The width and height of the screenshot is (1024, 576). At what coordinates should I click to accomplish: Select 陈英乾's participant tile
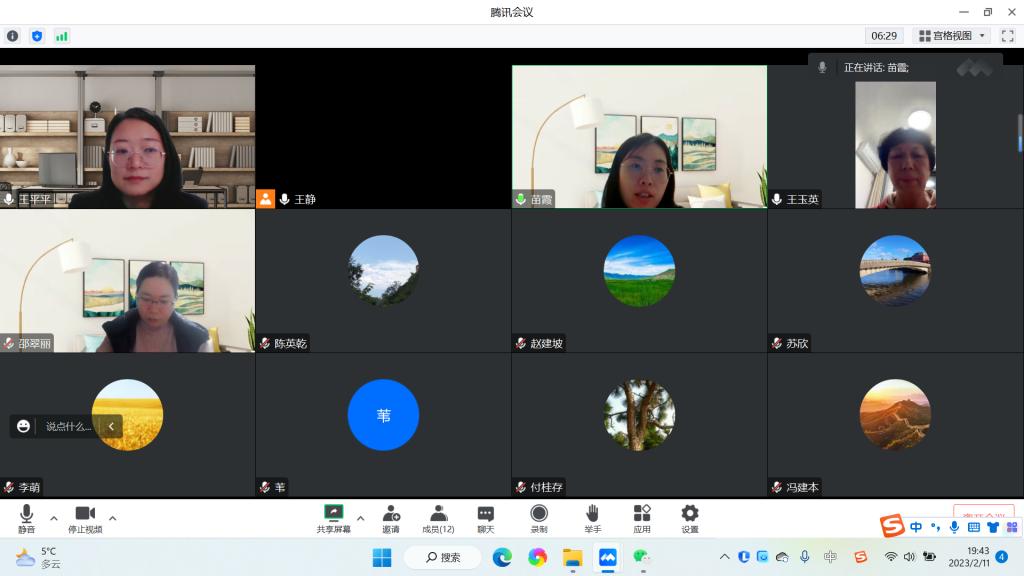coord(383,280)
